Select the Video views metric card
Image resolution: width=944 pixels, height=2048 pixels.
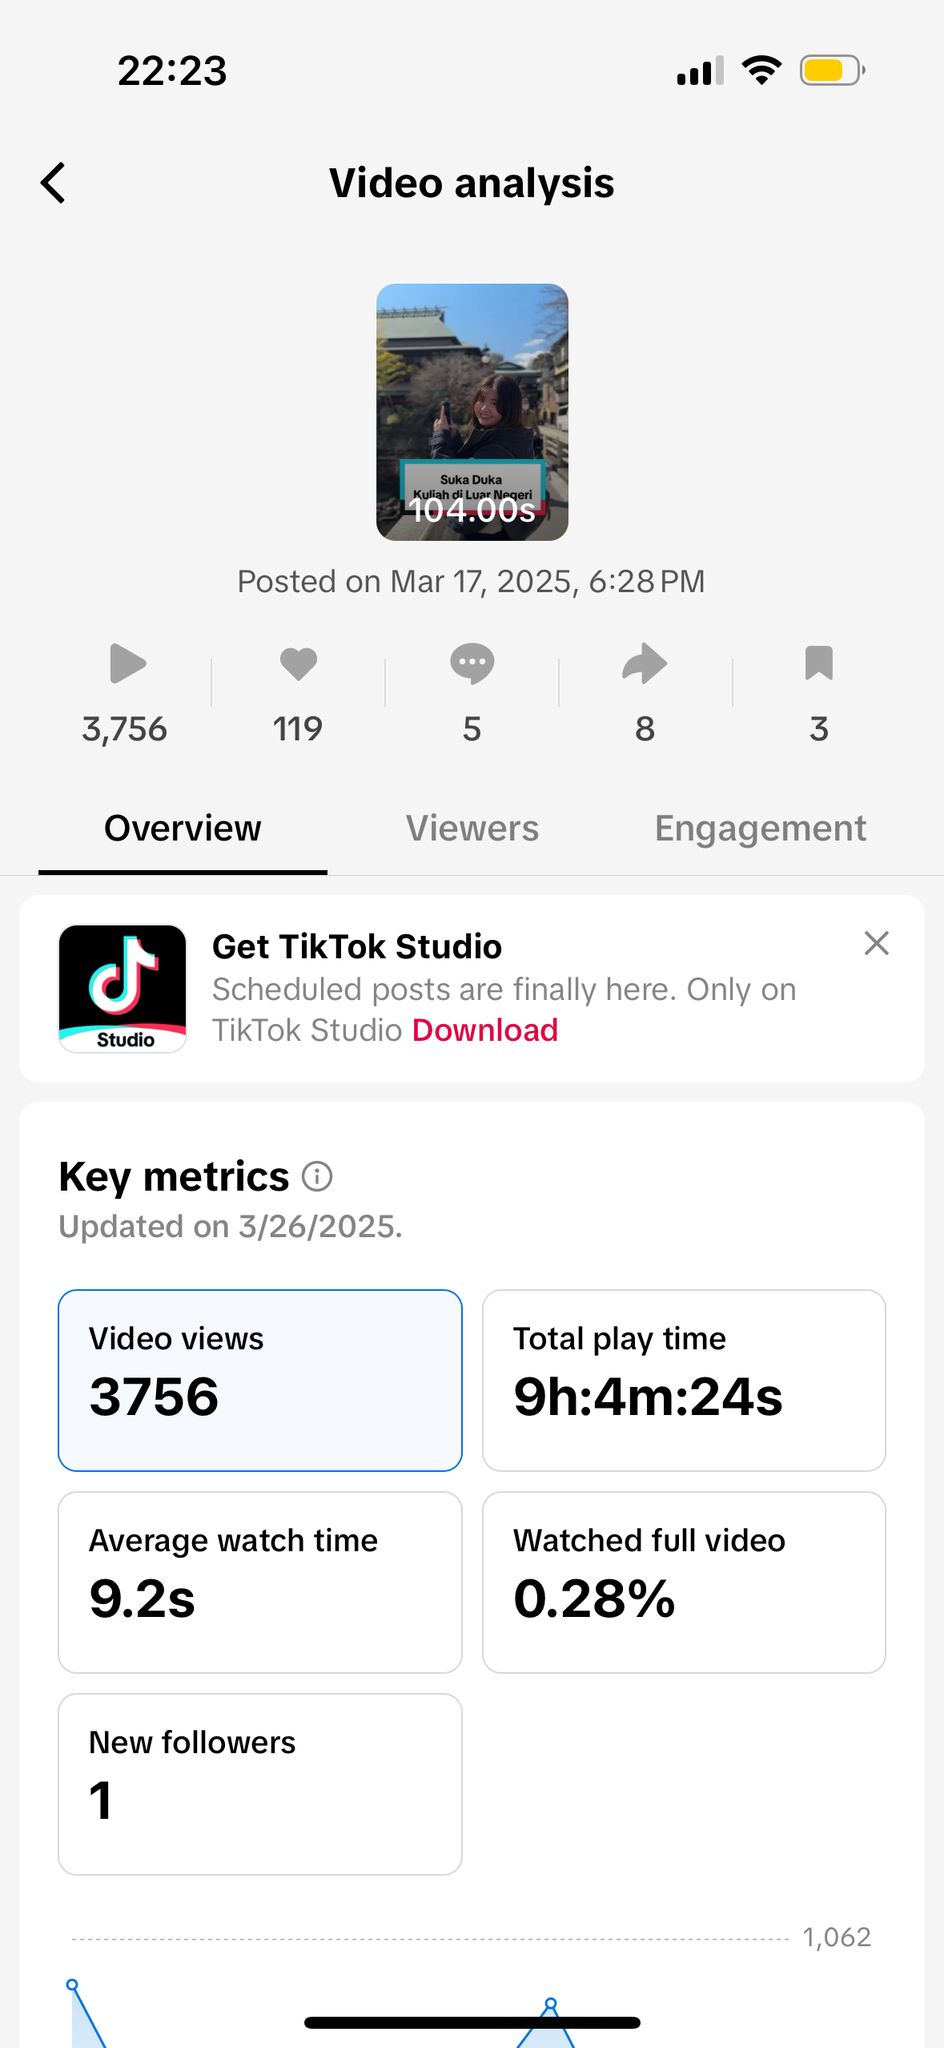260,1380
